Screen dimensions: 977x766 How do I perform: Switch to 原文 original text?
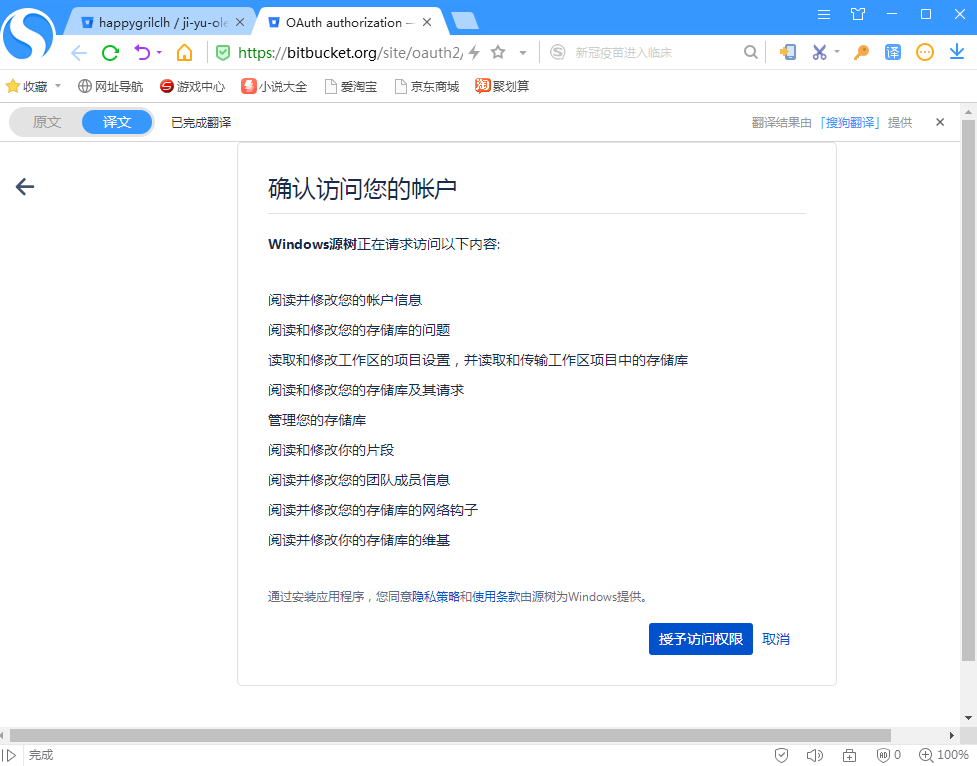[x=47, y=122]
